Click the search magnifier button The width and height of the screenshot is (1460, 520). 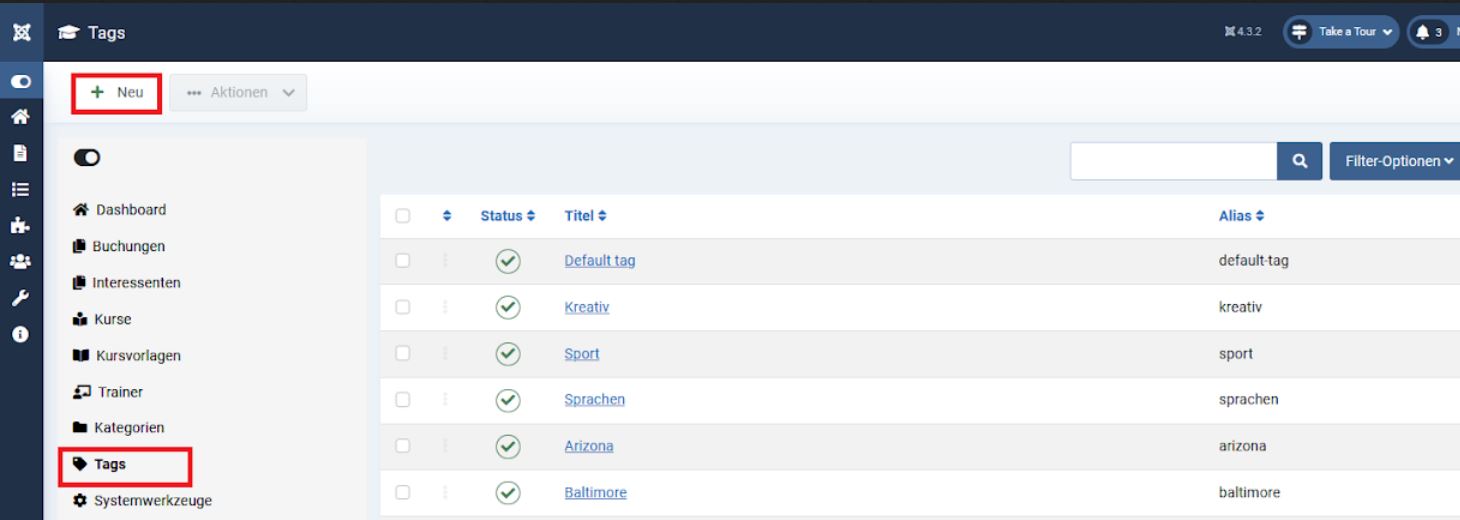(1300, 161)
